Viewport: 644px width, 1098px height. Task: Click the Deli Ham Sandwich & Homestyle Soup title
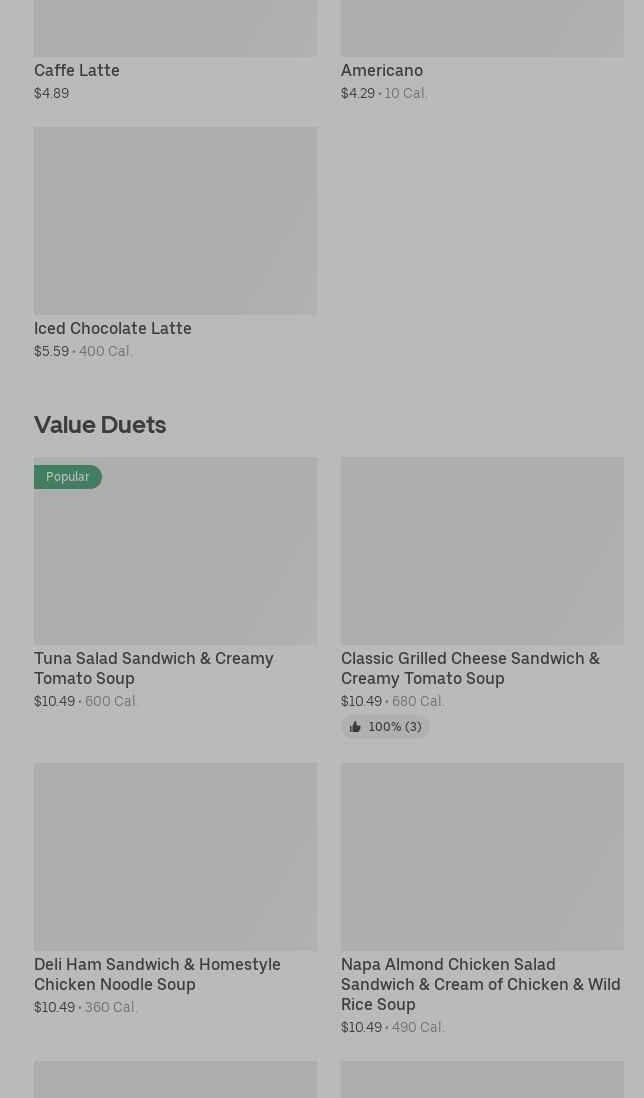157,974
